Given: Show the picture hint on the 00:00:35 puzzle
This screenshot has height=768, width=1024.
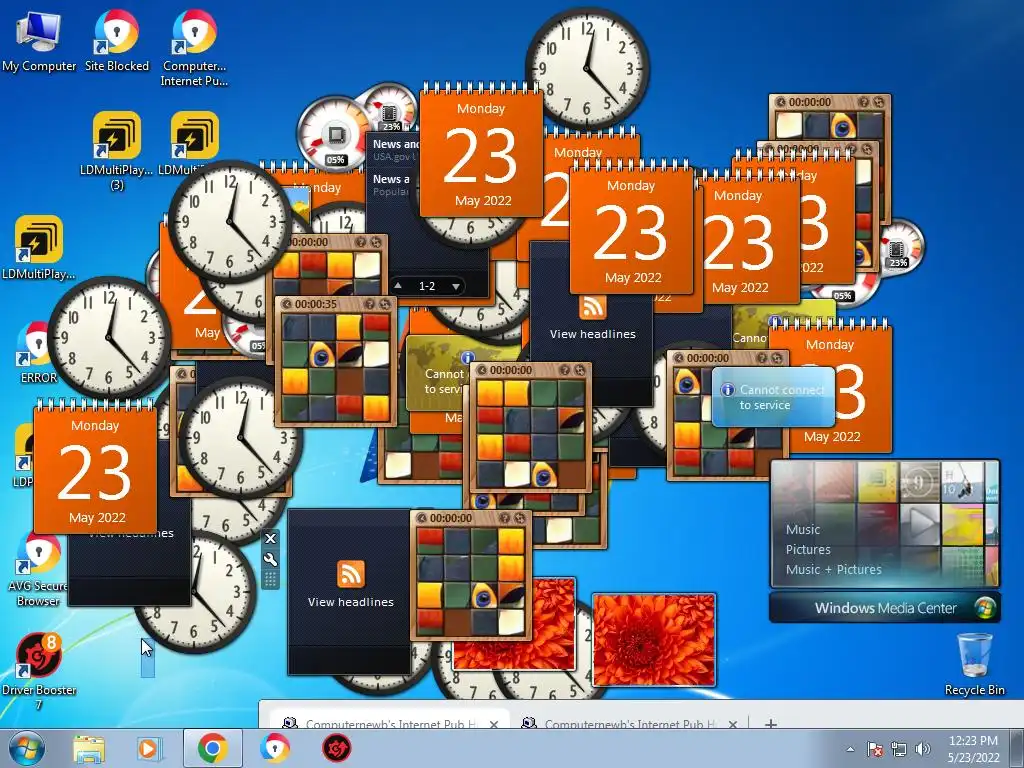Looking at the screenshot, I should pos(370,304).
